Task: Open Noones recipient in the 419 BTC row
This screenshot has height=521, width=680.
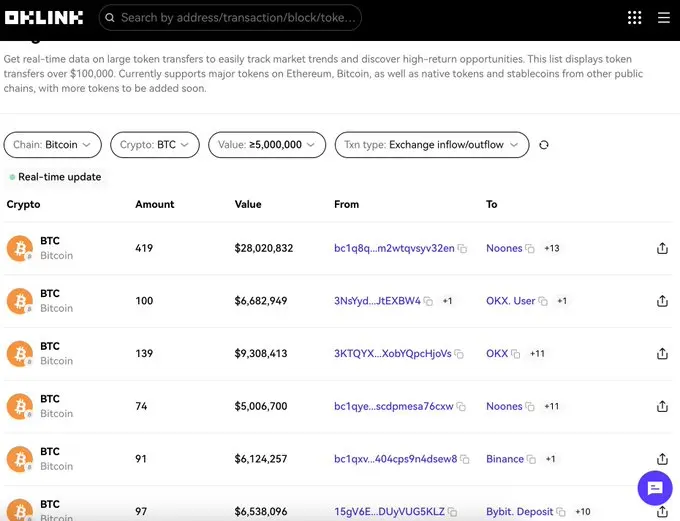Action: [504, 248]
